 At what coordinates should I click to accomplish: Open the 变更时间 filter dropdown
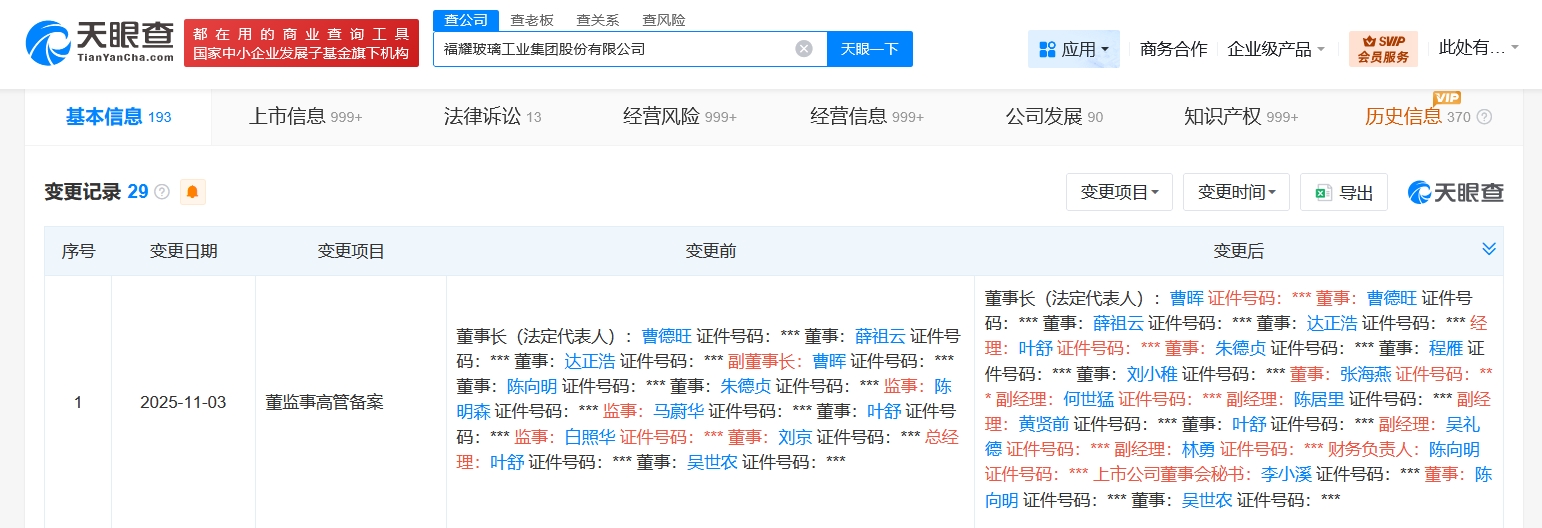click(1235, 192)
